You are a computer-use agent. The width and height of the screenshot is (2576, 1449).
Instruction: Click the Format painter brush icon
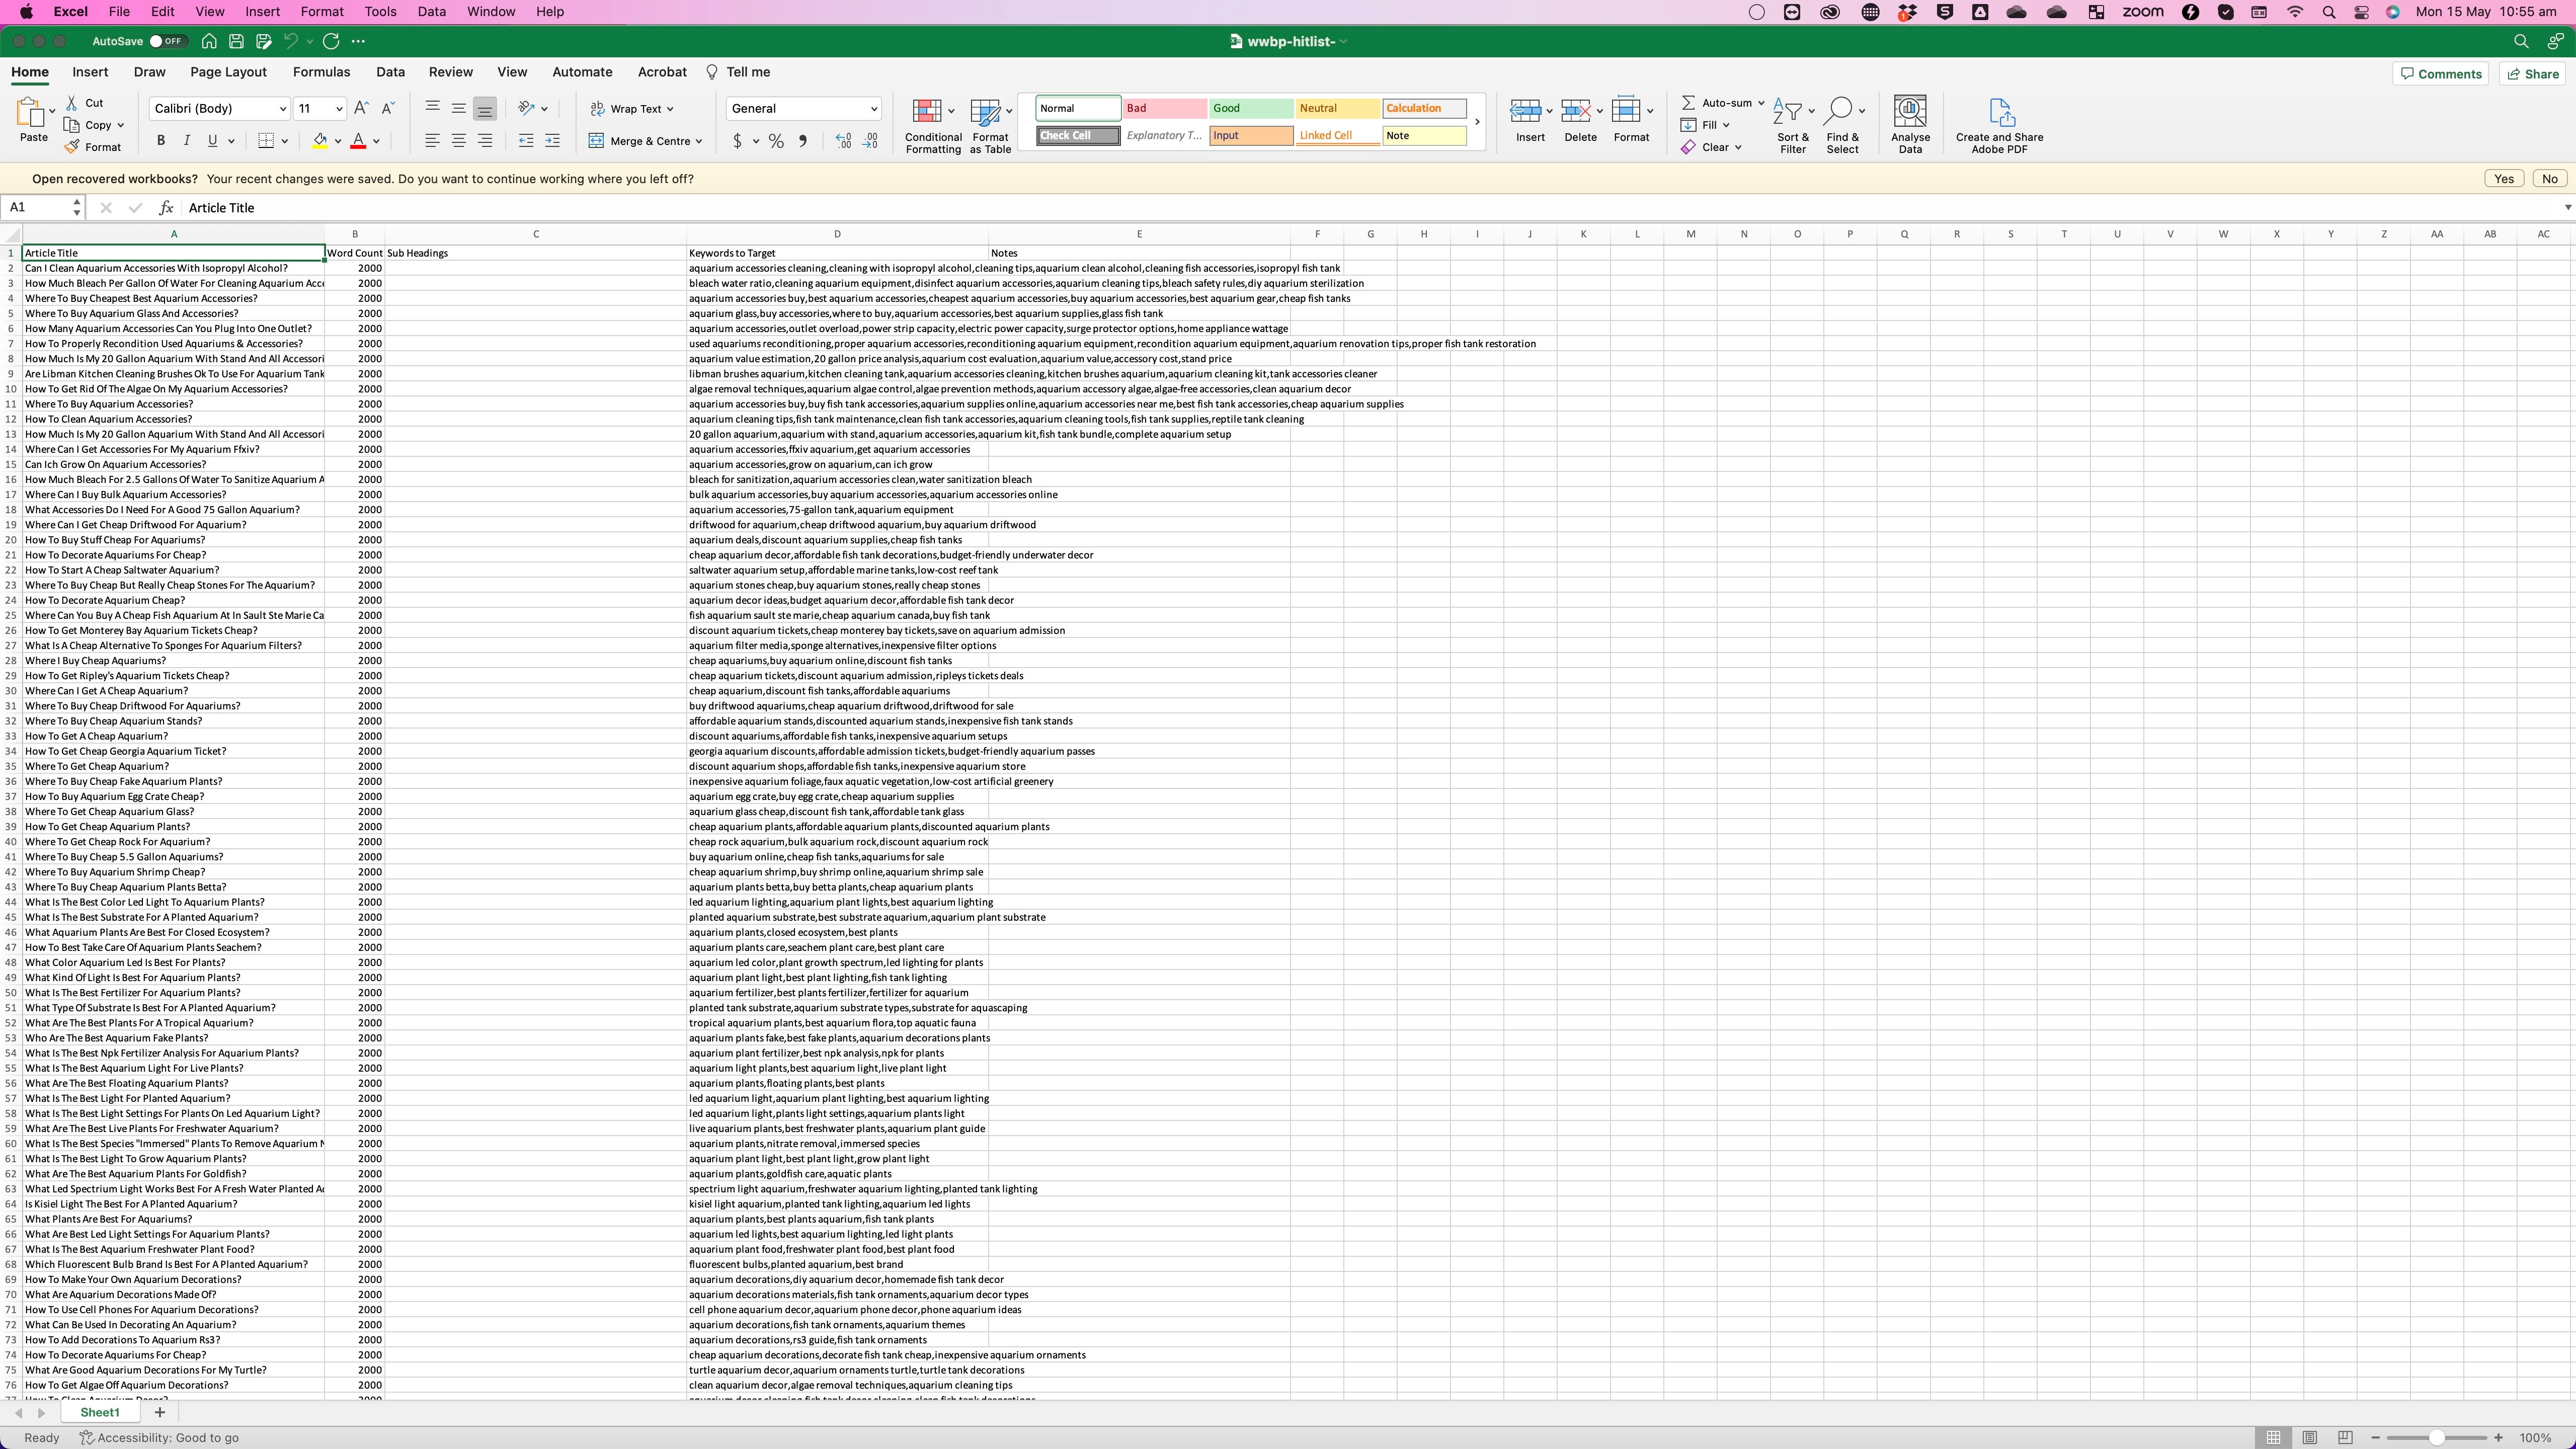pyautogui.click(x=72, y=147)
